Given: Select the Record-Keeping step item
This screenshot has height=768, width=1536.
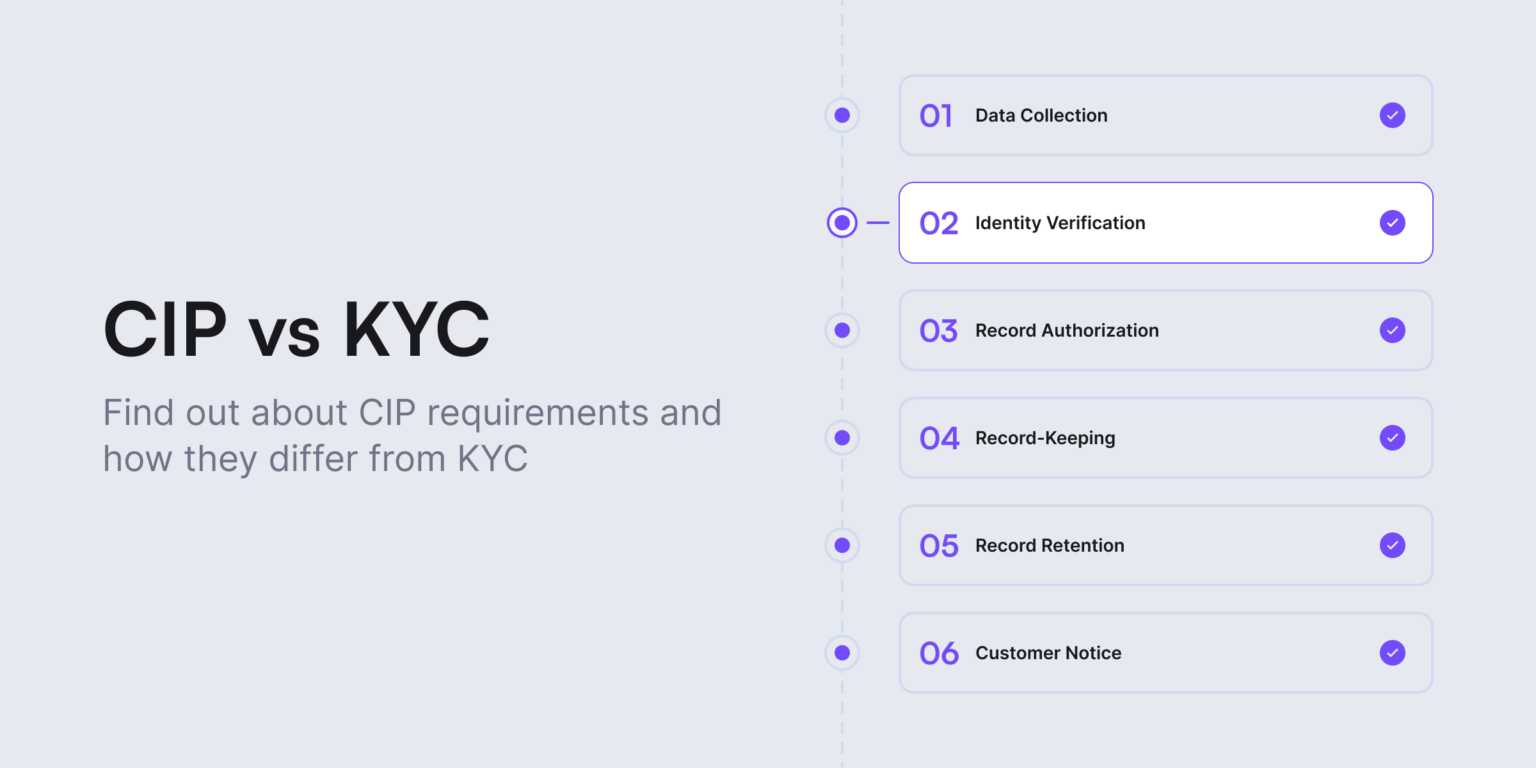Looking at the screenshot, I should pos(1165,437).
